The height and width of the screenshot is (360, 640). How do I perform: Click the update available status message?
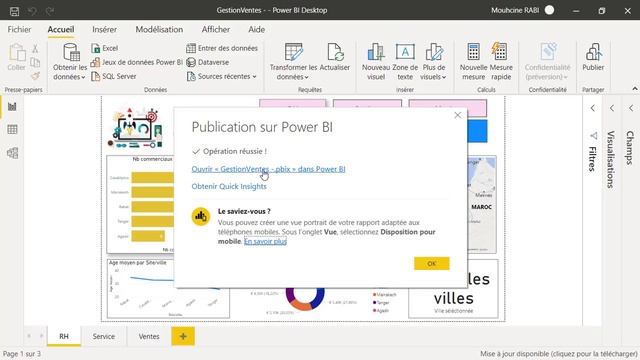(x=559, y=354)
